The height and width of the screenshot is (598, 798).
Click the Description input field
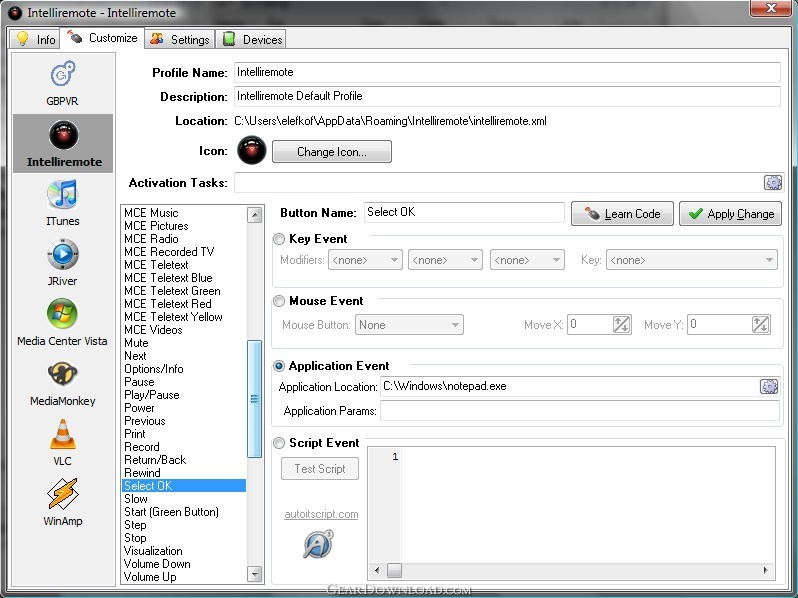[507, 96]
